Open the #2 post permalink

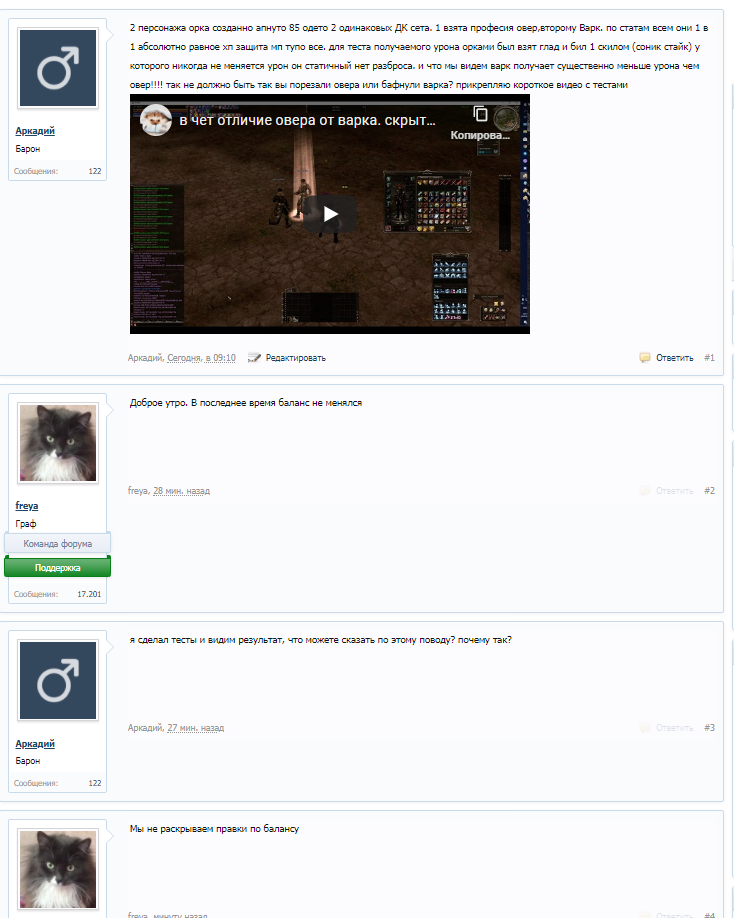pyautogui.click(x=709, y=491)
